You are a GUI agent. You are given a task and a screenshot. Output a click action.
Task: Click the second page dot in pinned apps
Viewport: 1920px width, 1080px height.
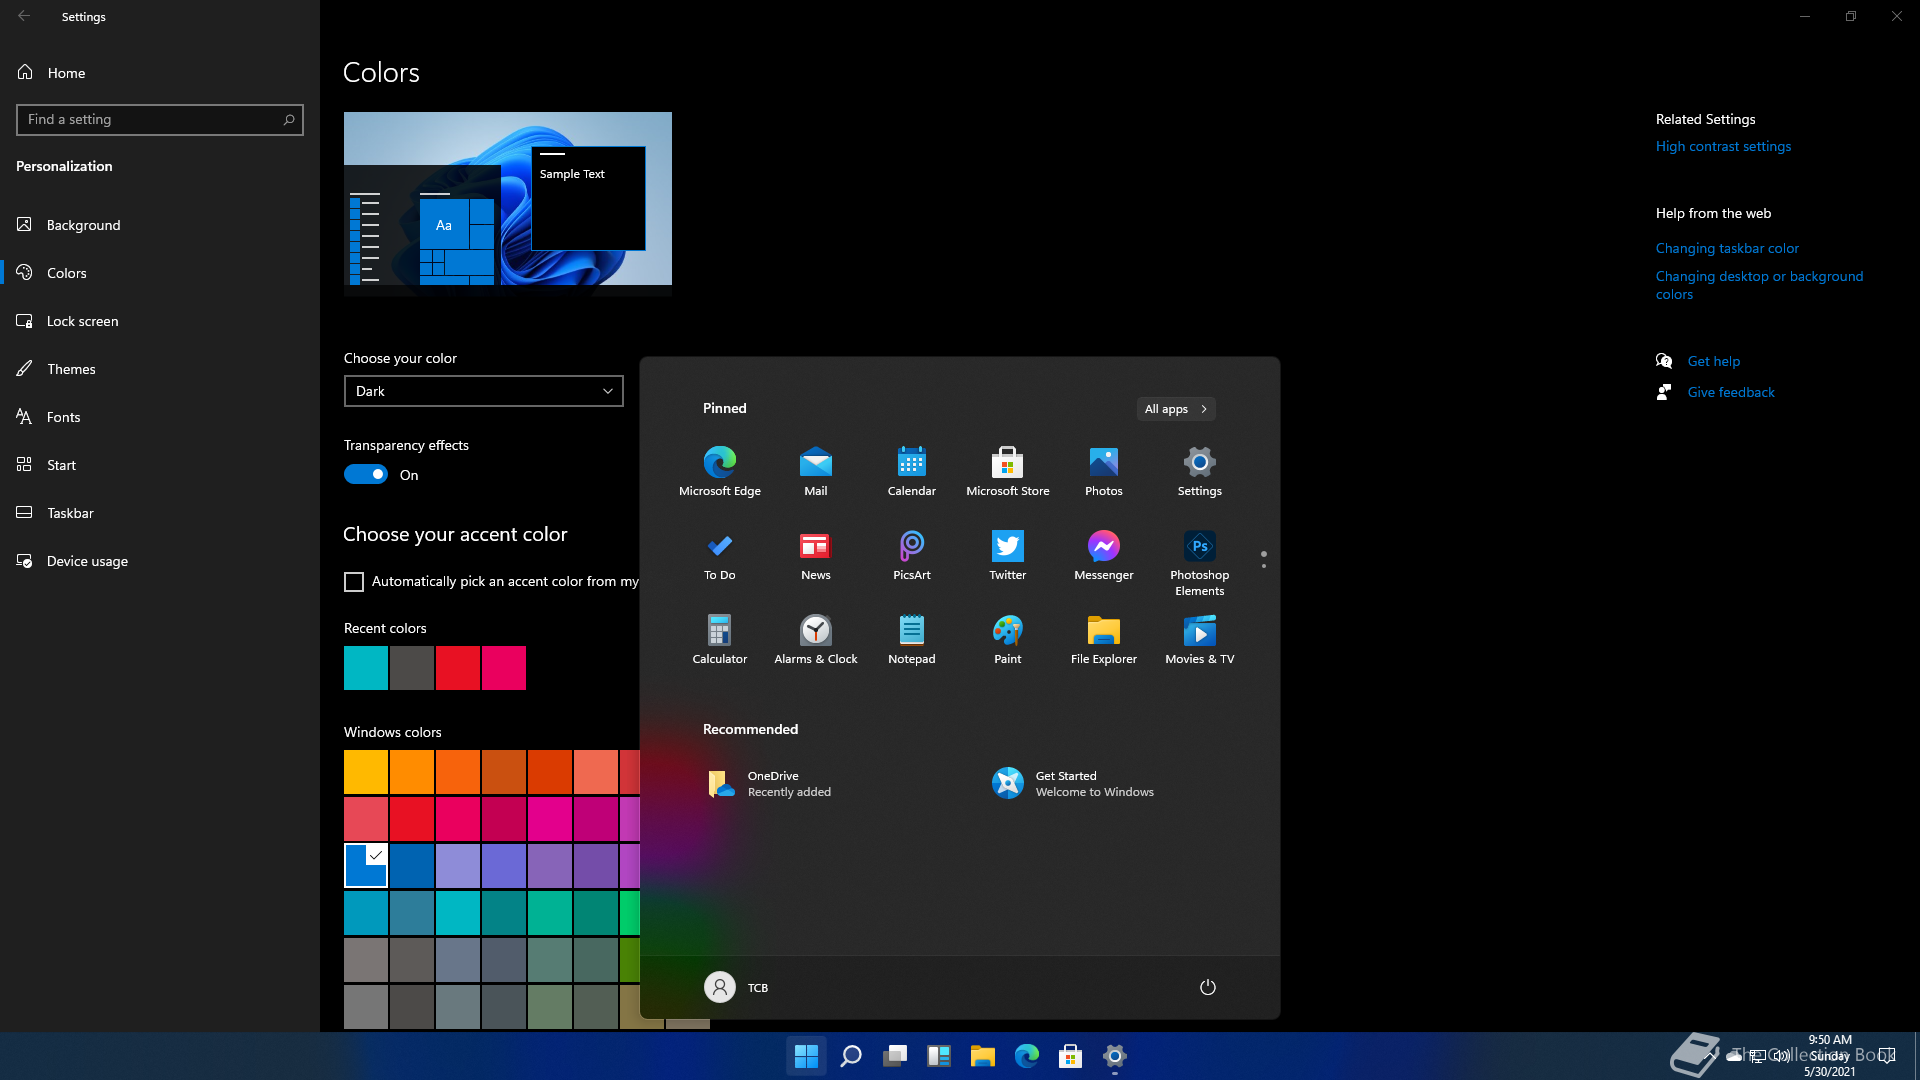pos(1264,567)
